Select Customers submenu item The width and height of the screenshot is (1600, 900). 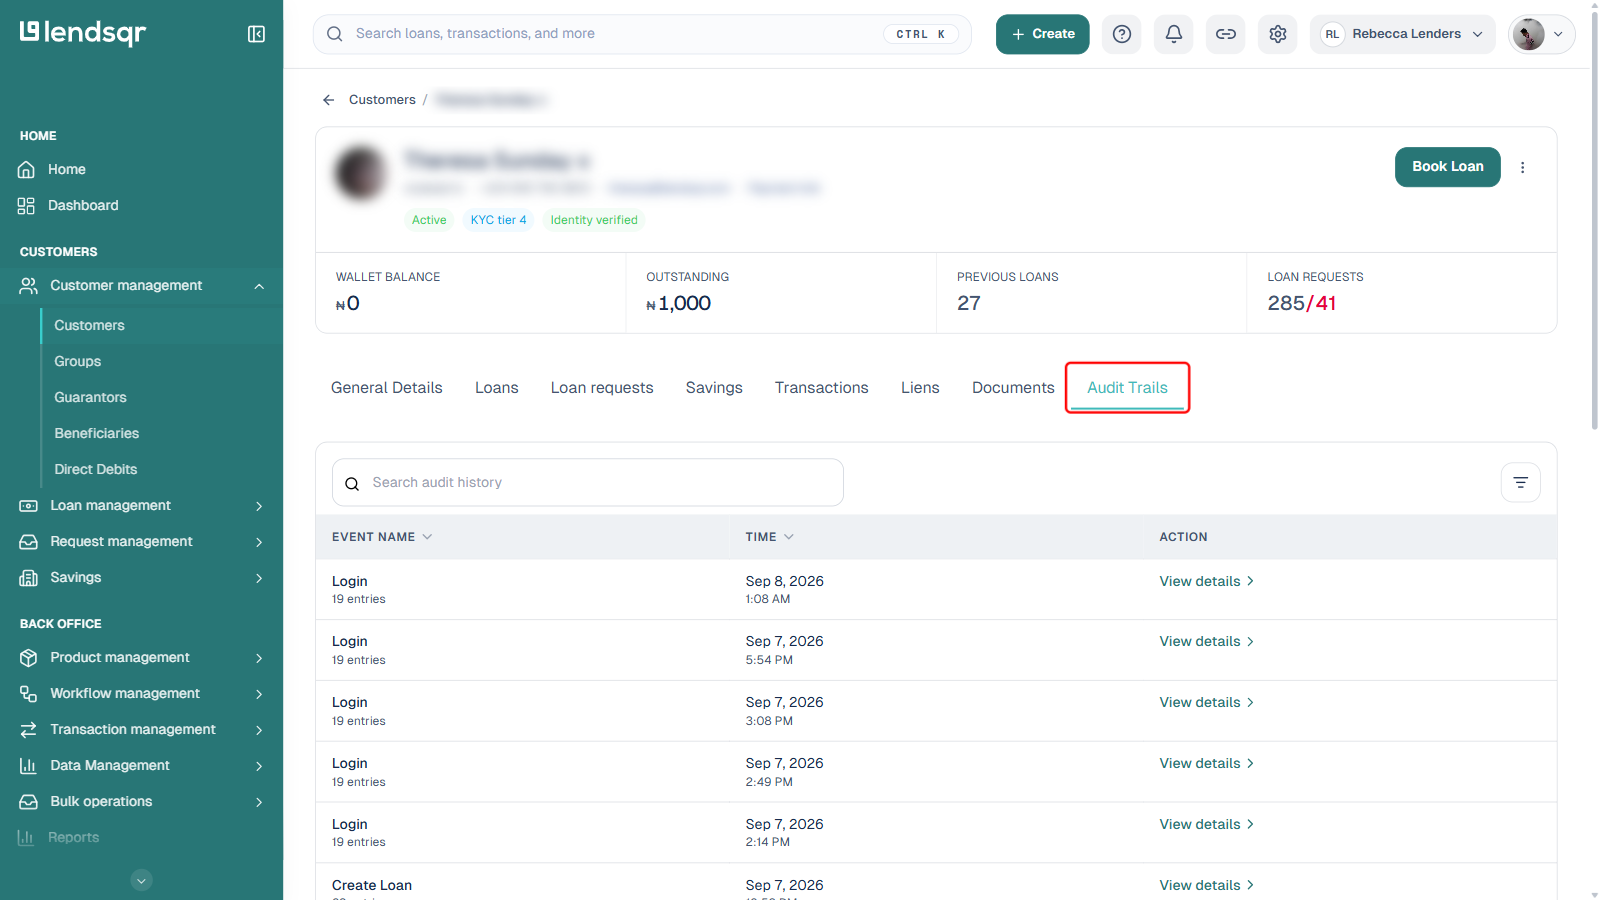tap(89, 326)
